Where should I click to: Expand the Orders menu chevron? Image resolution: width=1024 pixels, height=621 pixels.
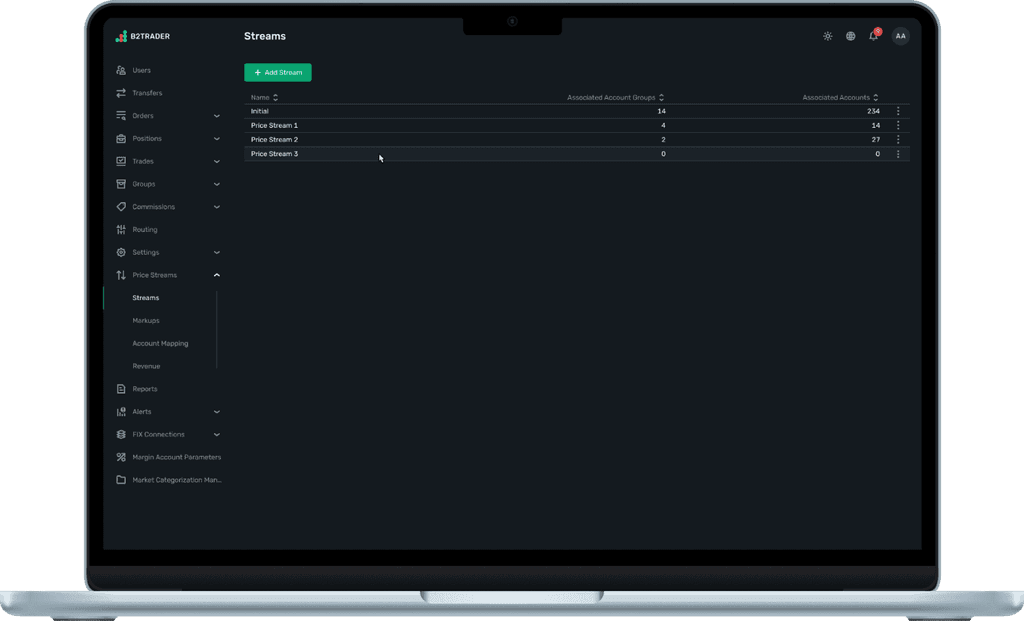[217, 116]
